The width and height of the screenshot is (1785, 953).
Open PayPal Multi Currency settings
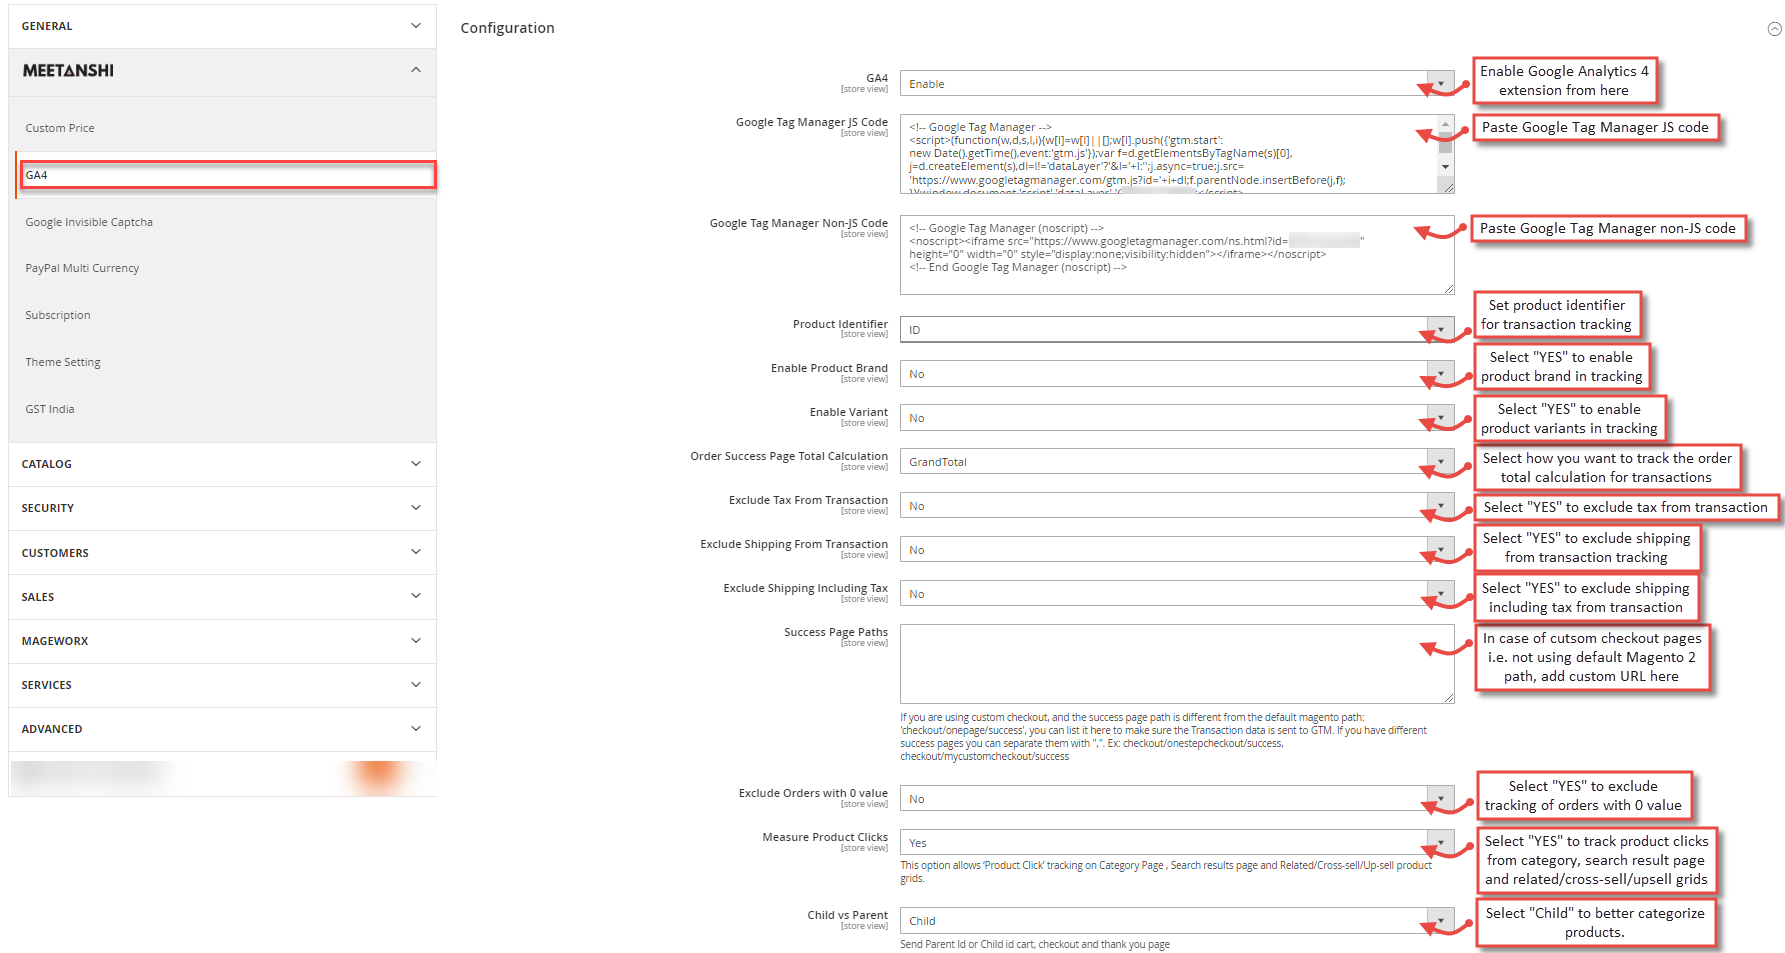click(x=82, y=268)
